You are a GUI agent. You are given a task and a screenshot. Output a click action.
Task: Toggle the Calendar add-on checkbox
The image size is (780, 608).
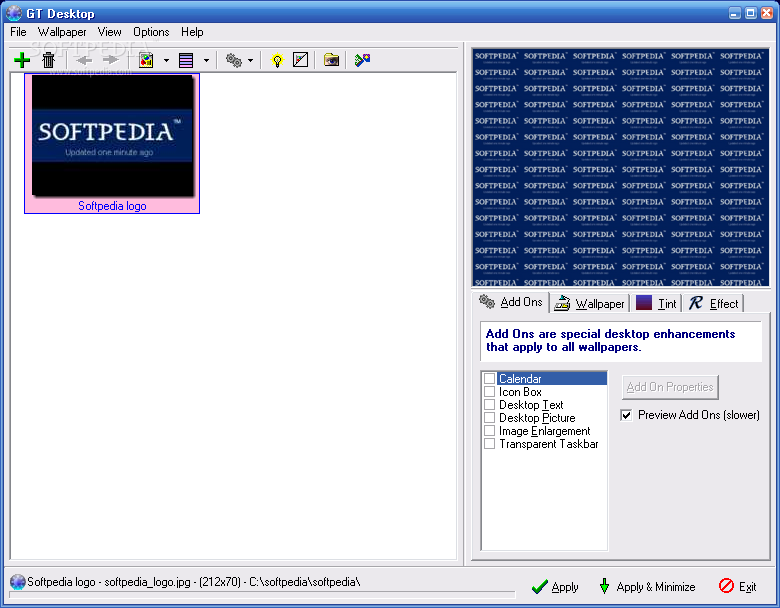(489, 379)
